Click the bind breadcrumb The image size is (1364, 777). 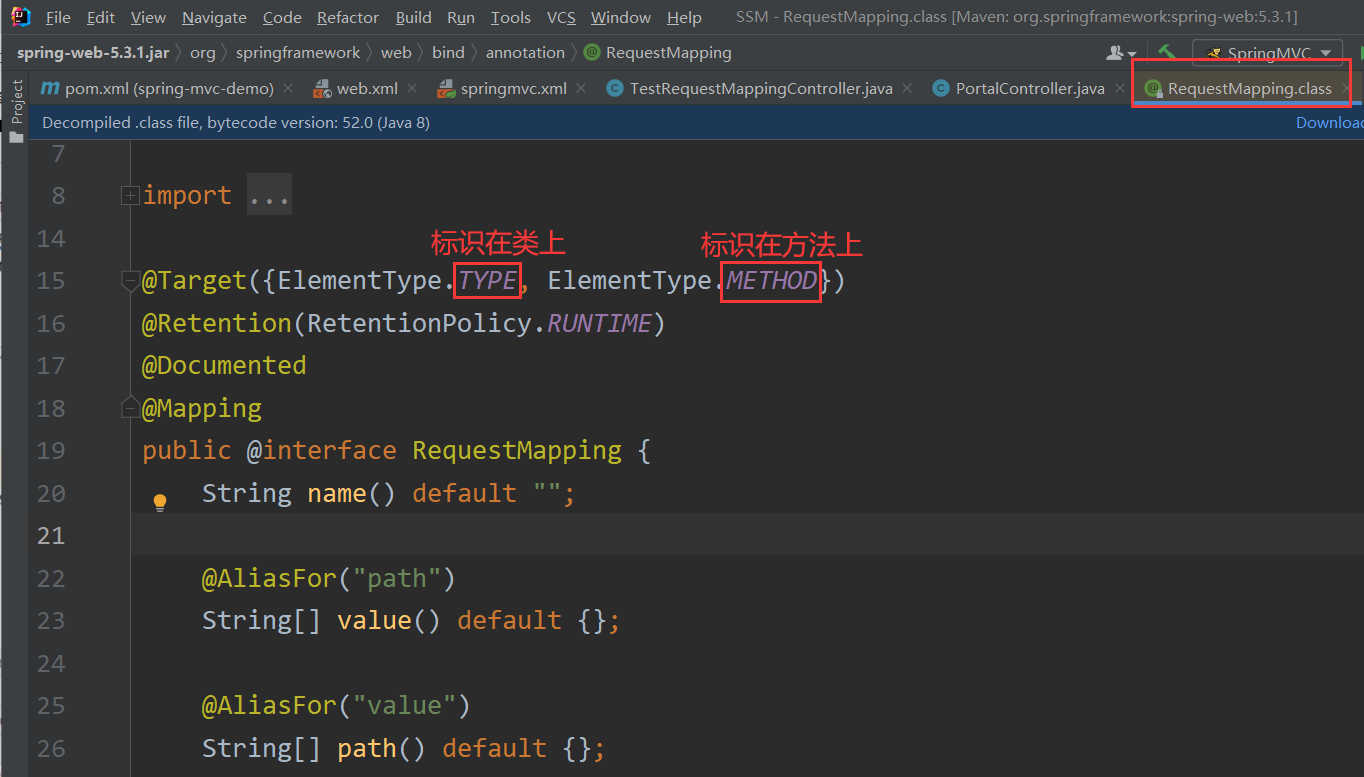pyautogui.click(x=448, y=53)
